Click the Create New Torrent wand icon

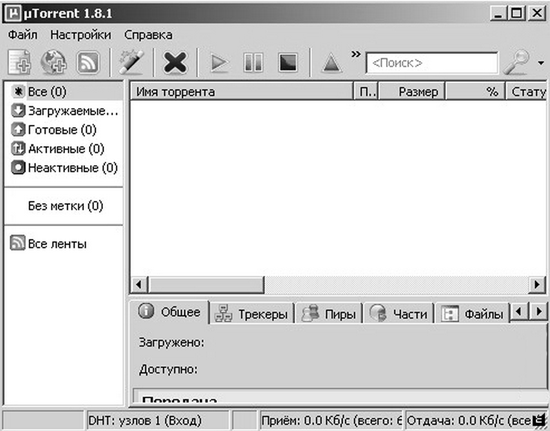pos(132,63)
